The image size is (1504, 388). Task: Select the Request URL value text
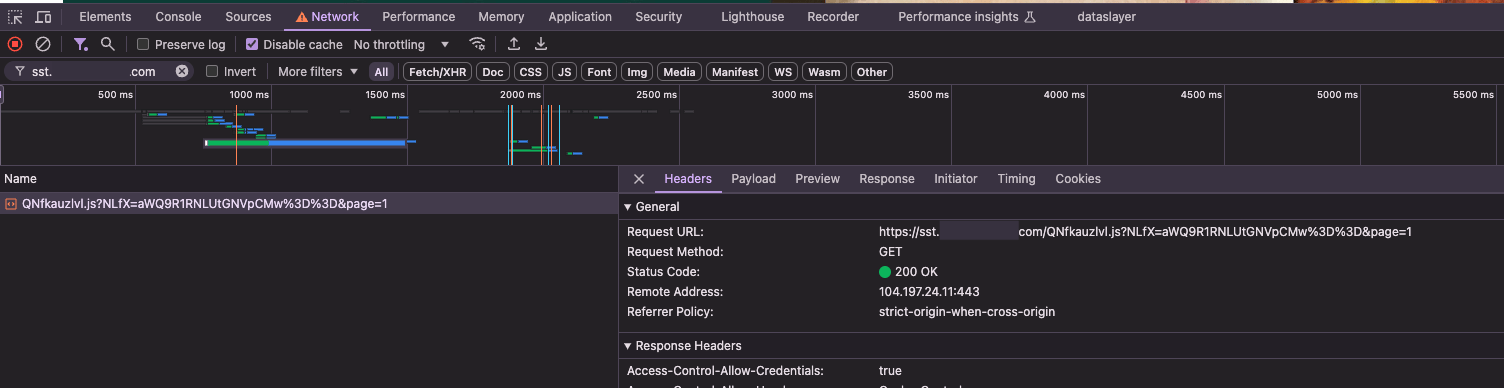click(x=1145, y=232)
